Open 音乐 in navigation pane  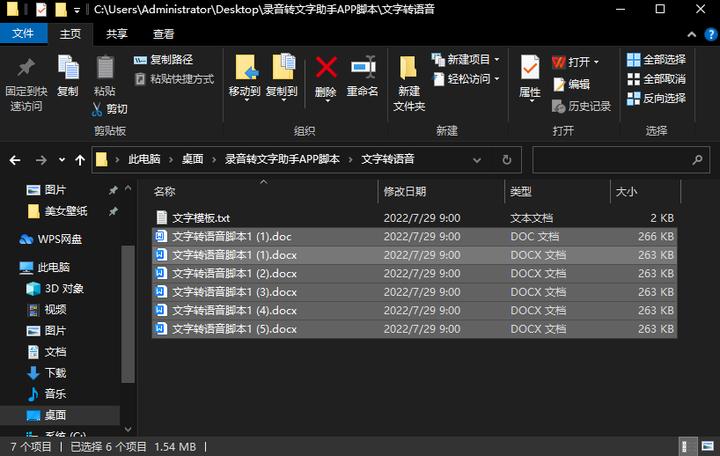[47, 394]
